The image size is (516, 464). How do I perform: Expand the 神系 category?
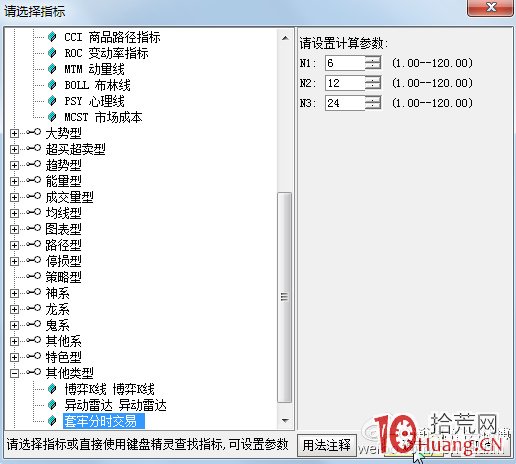click(x=14, y=293)
